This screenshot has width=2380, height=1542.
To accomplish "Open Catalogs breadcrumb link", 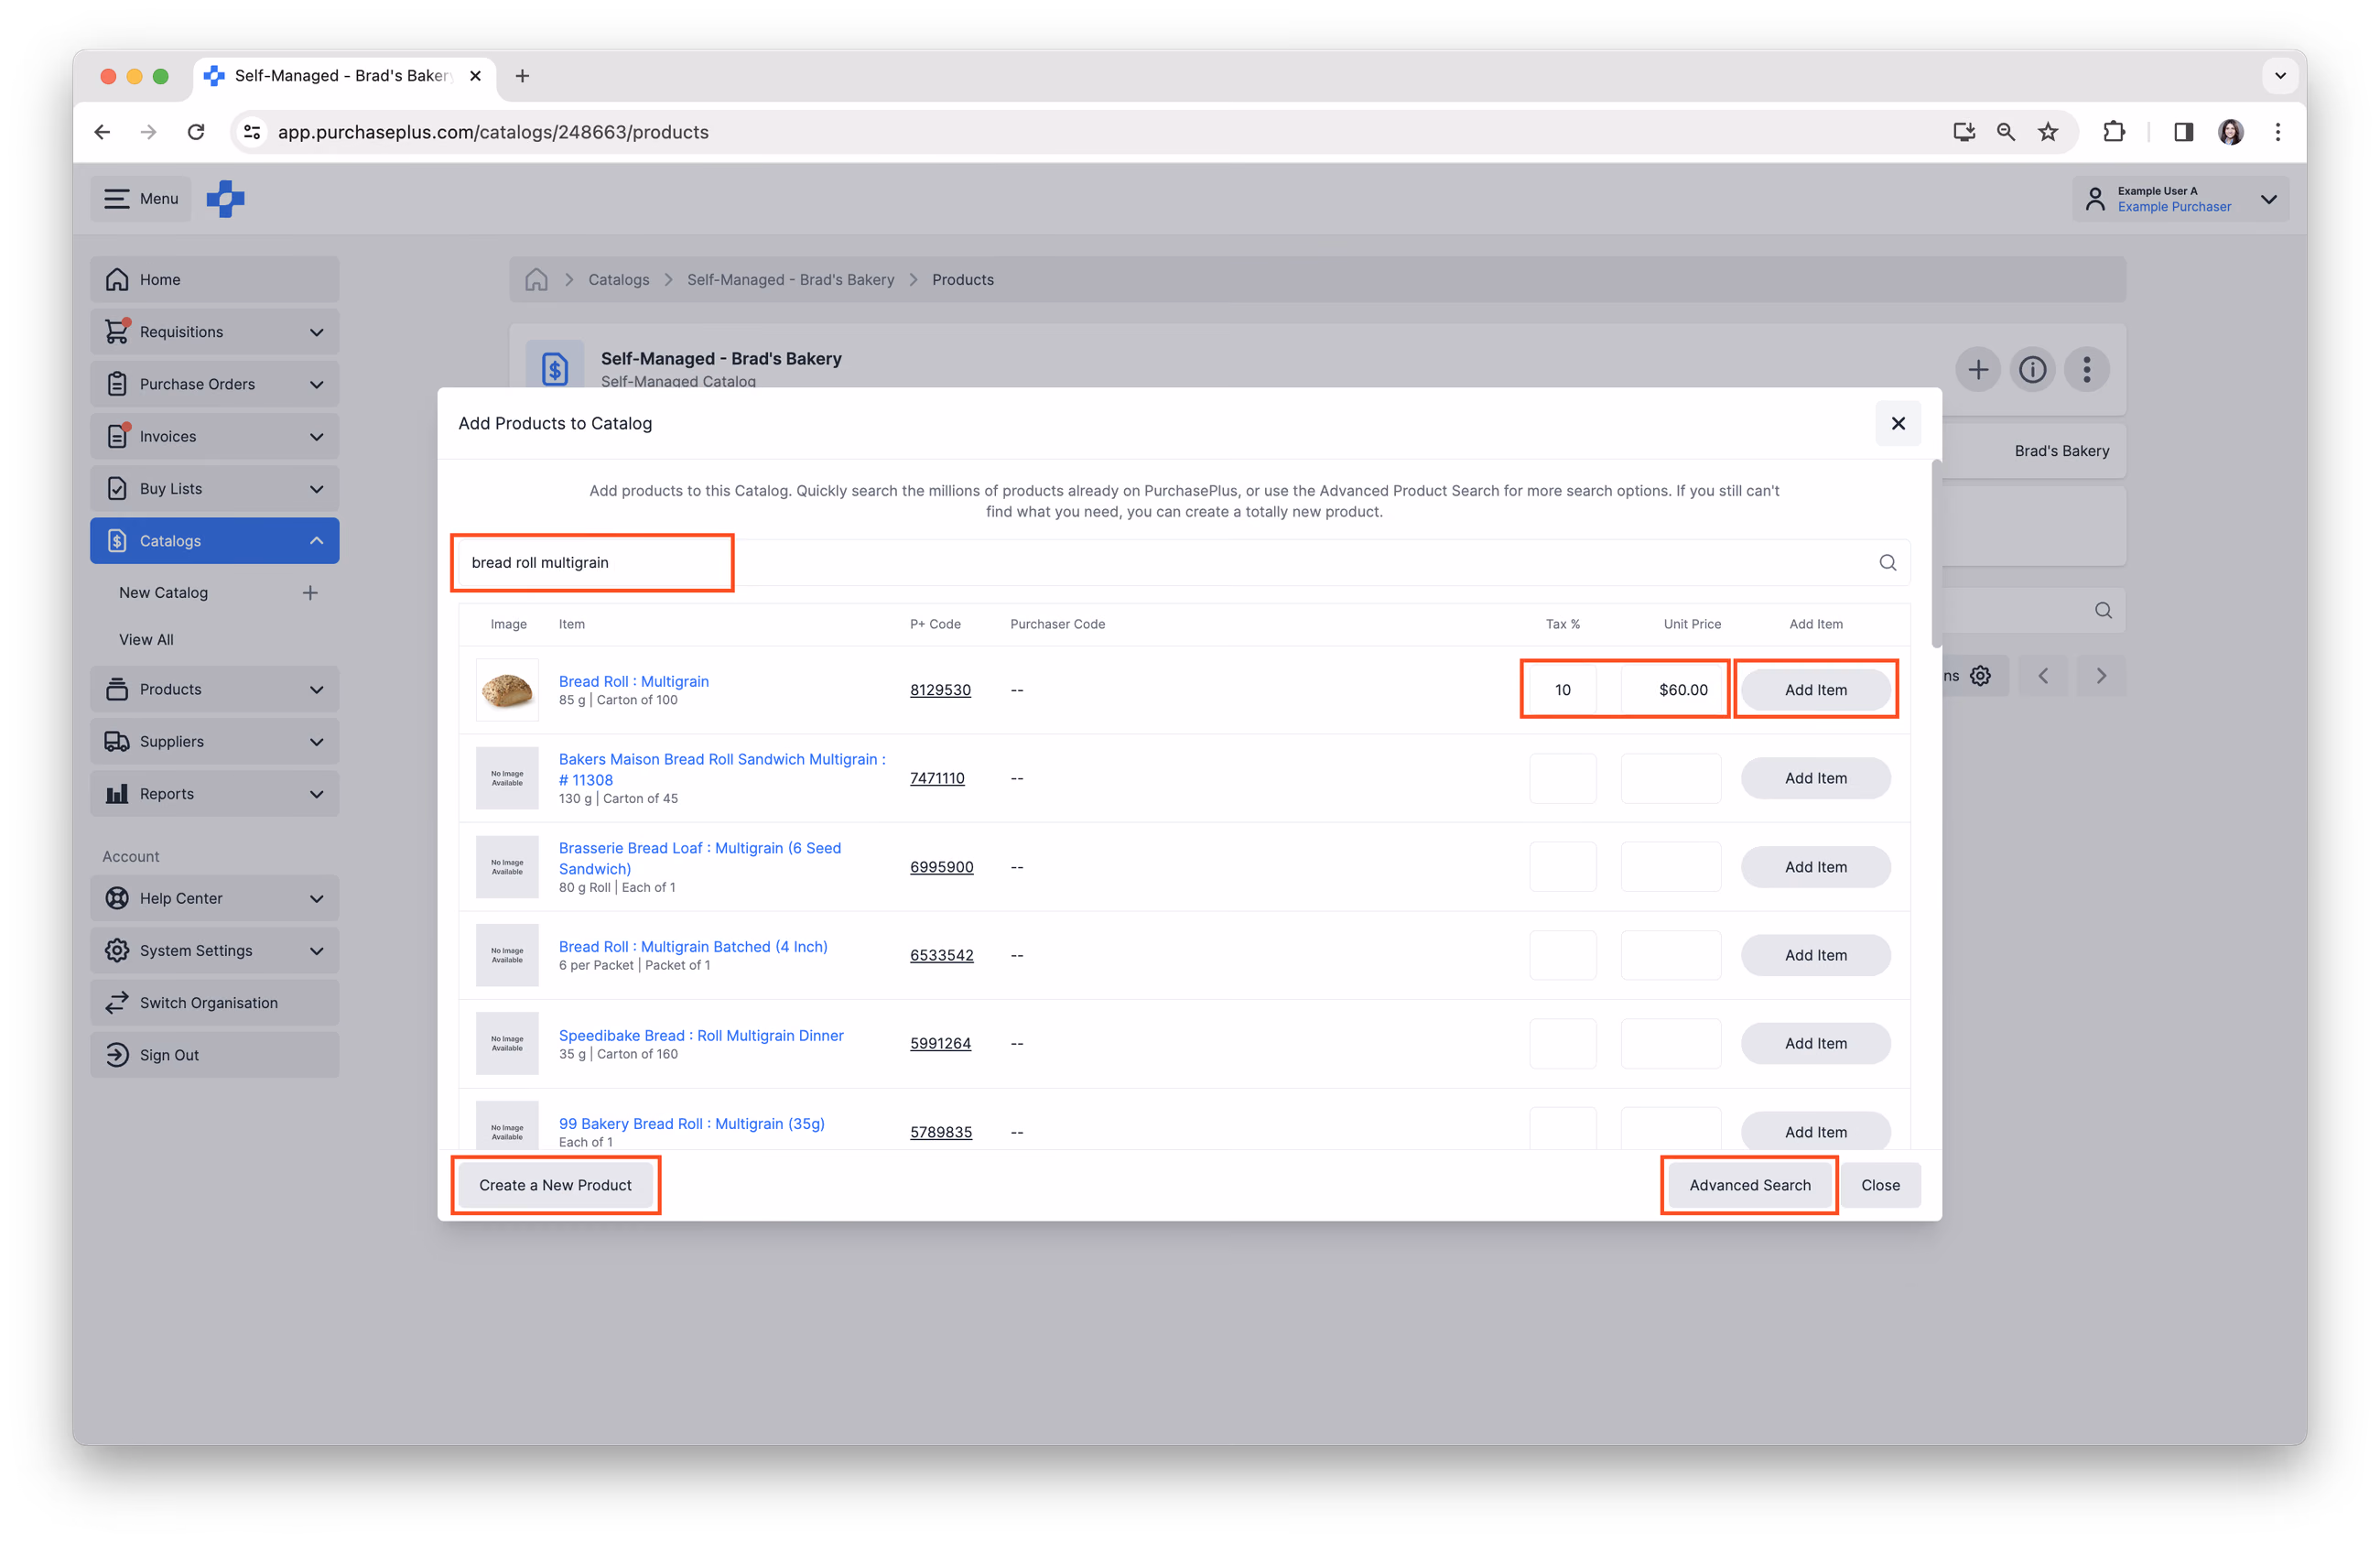I will [618, 279].
